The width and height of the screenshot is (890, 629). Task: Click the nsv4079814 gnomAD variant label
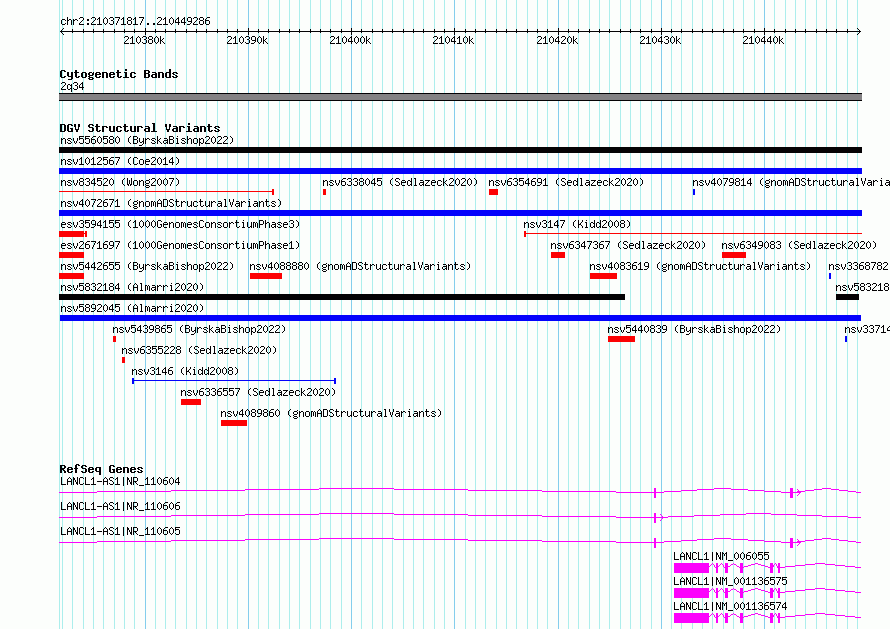[x=791, y=182]
